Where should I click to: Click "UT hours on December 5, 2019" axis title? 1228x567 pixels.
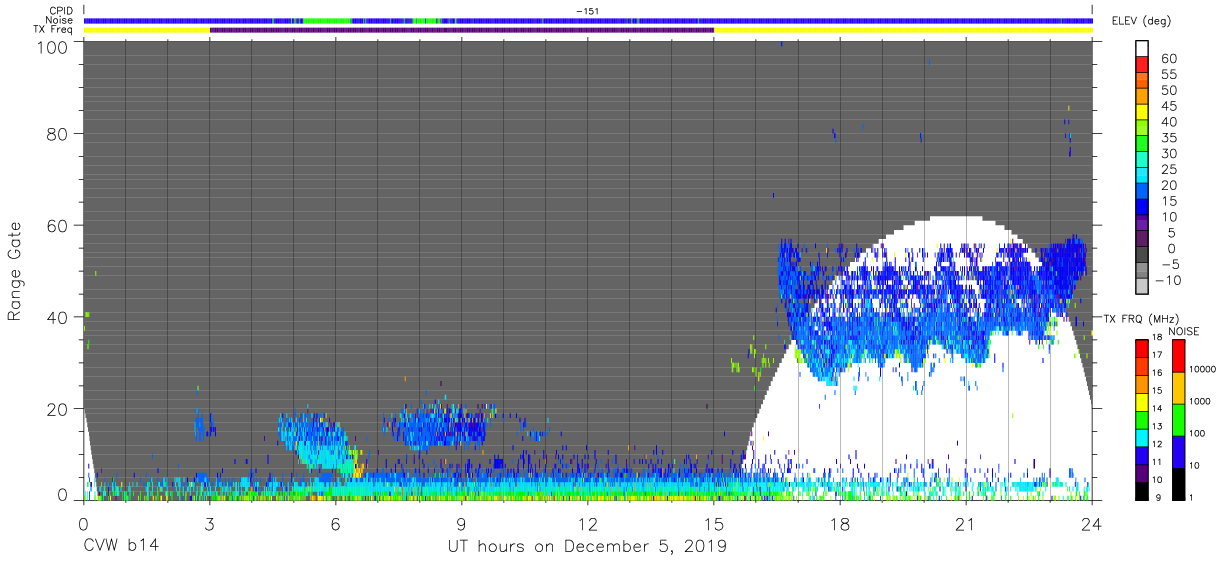click(x=588, y=546)
